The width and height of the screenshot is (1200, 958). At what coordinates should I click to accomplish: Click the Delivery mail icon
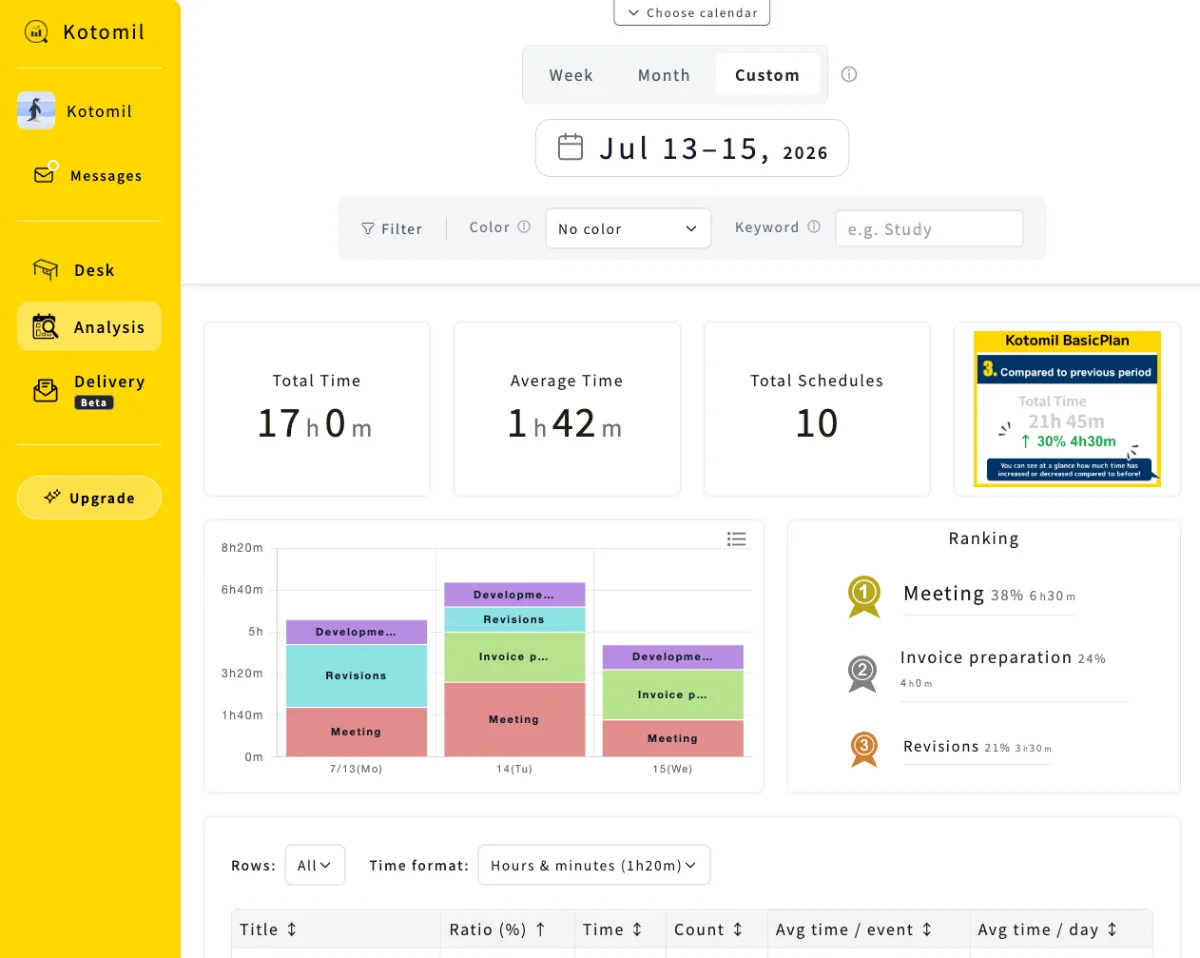(46, 390)
